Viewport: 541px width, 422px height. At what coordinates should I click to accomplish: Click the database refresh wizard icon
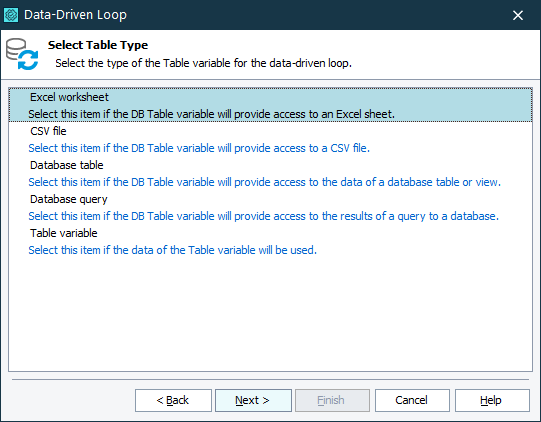[22, 54]
